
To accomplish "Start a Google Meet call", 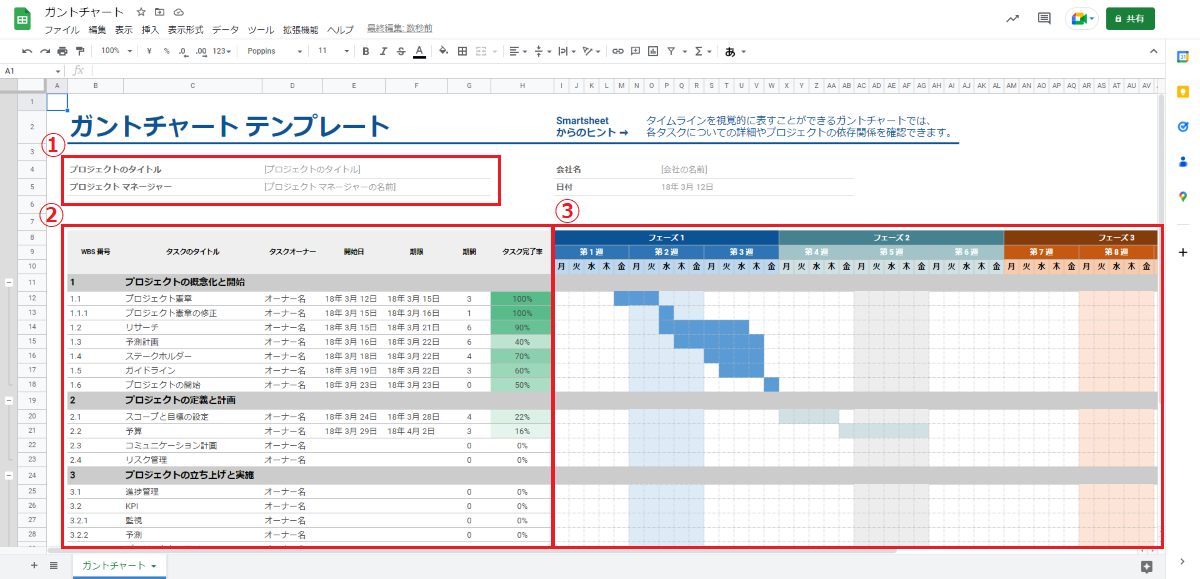I will pos(1082,18).
